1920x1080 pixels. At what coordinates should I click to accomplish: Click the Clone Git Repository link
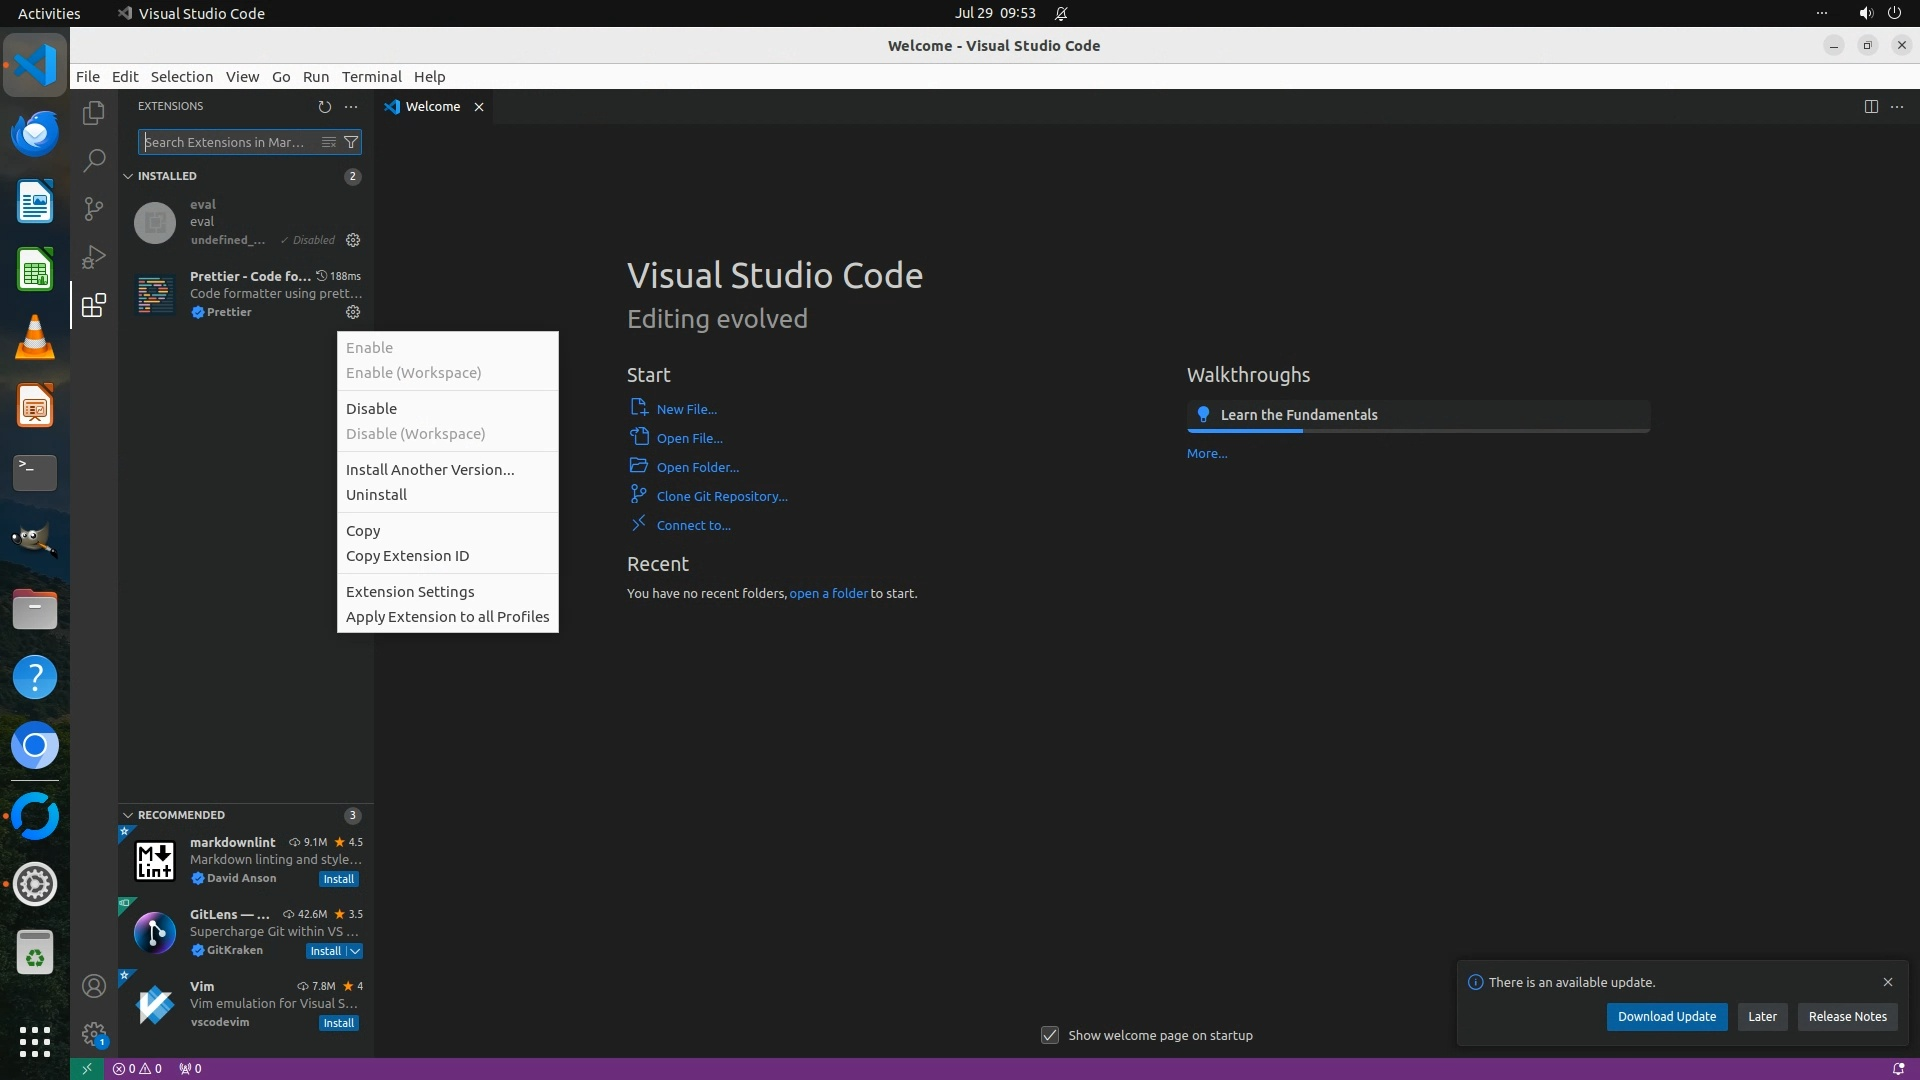[x=721, y=496]
